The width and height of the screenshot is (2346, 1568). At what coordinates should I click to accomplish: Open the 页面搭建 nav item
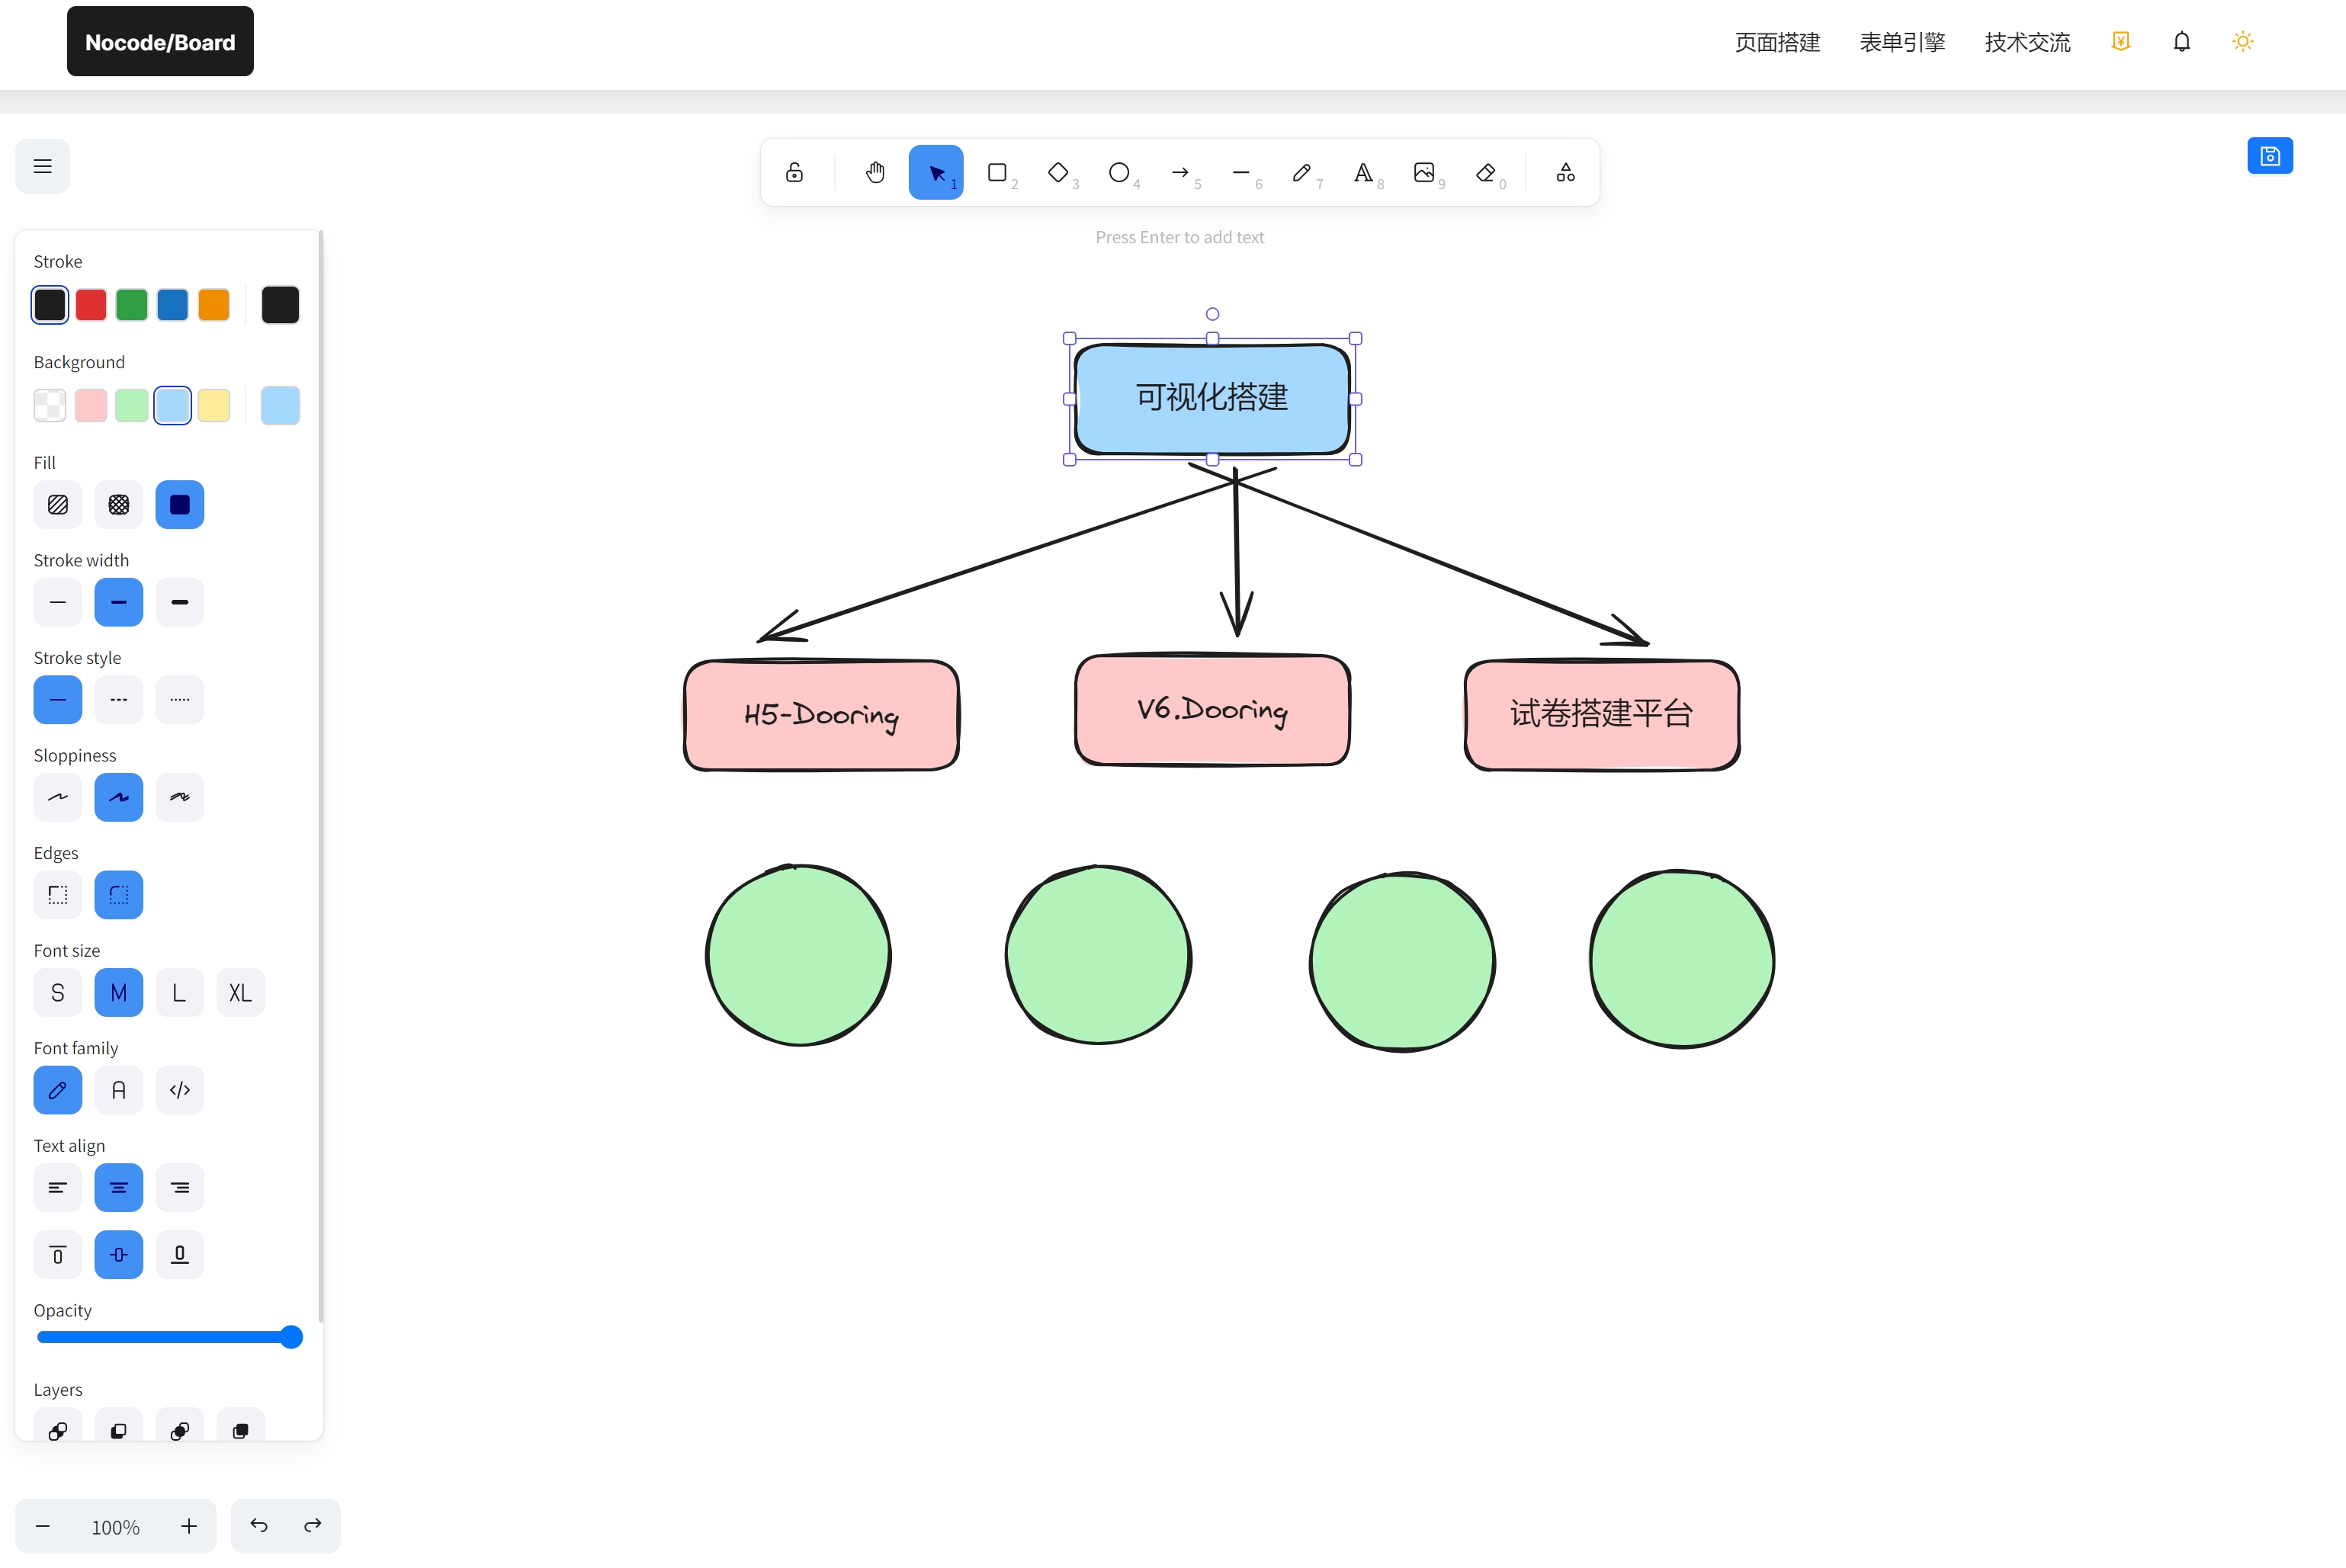[1777, 42]
